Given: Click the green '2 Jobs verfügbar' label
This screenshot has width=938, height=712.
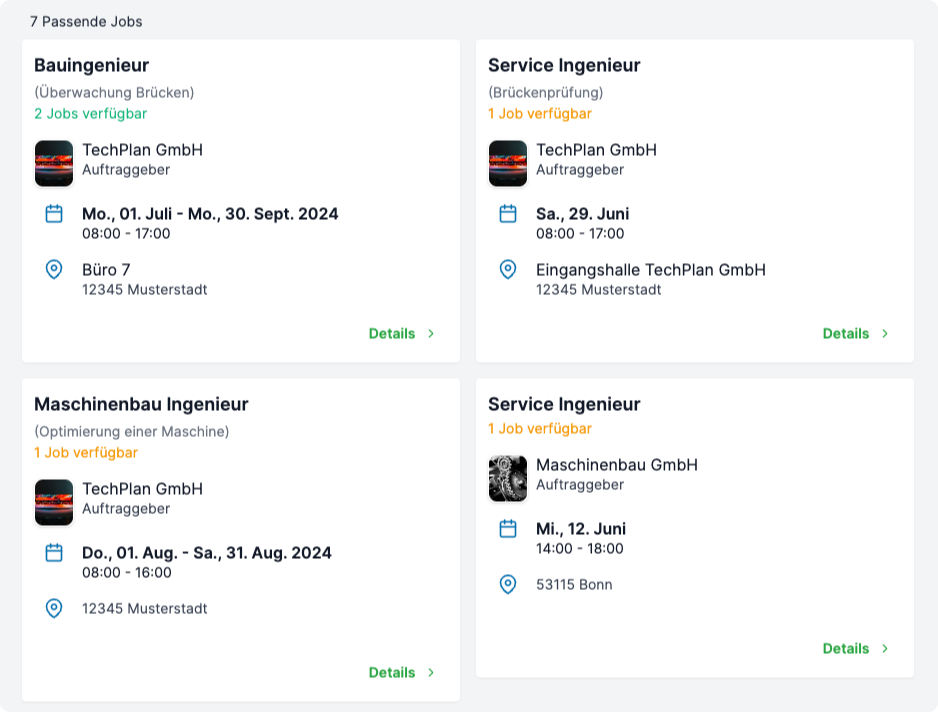Looking at the screenshot, I should (90, 114).
